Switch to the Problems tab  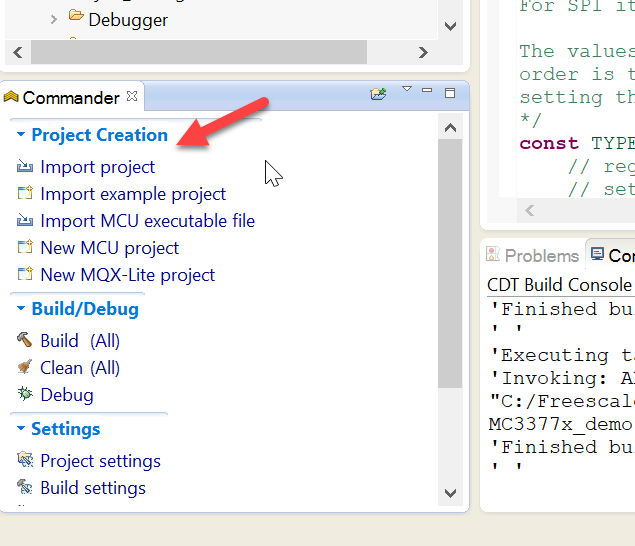(x=532, y=256)
